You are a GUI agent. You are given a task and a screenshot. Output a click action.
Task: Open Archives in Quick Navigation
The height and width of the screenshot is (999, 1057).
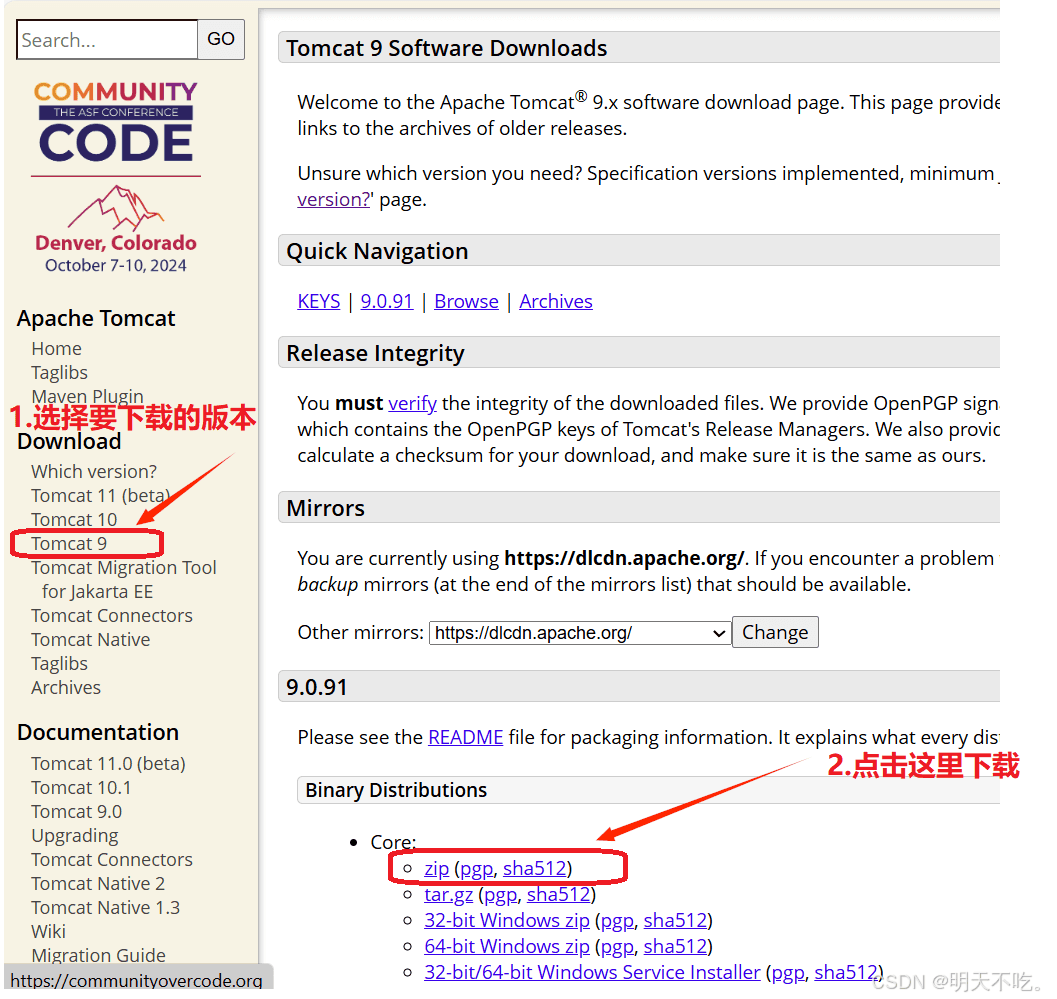click(556, 302)
